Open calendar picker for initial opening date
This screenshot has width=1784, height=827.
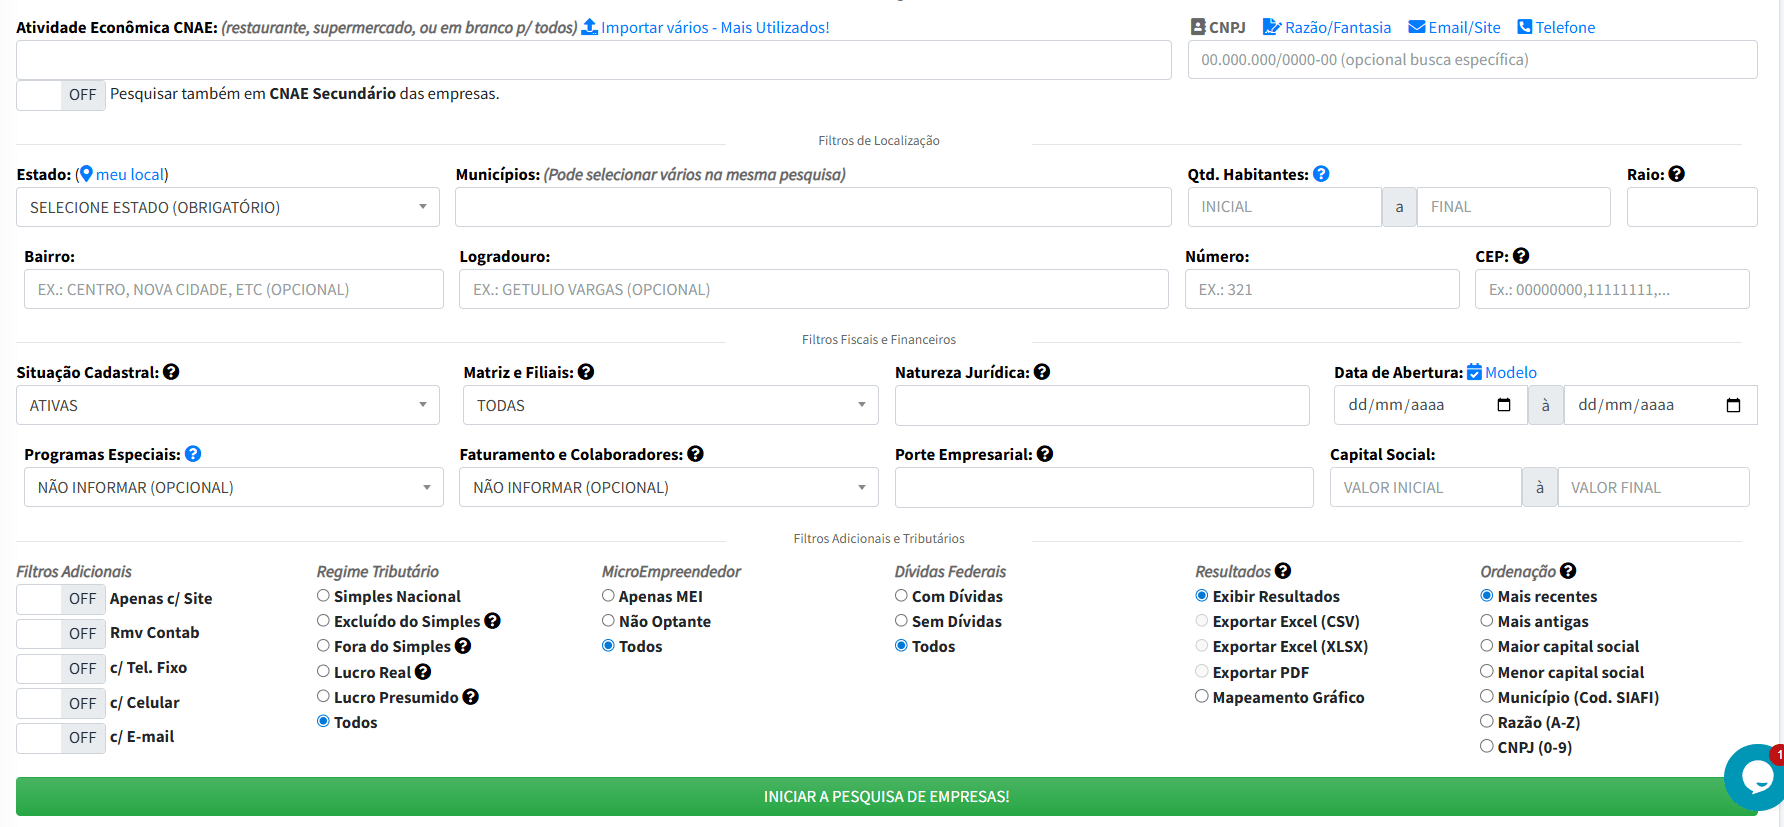pos(1504,405)
